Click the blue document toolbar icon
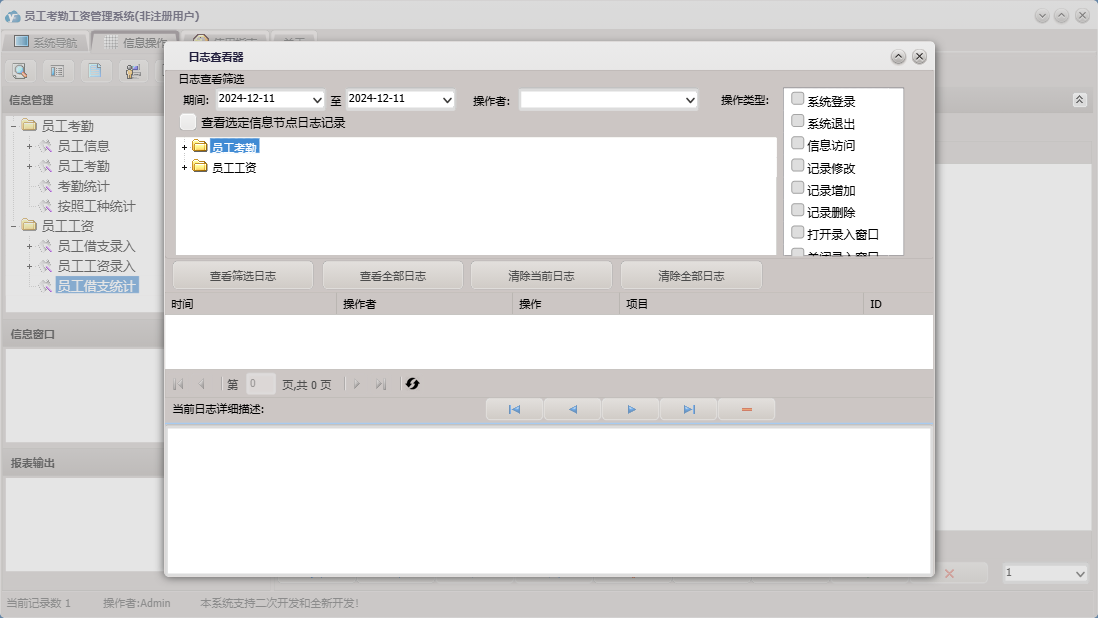The height and width of the screenshot is (618, 1098). (x=95, y=71)
